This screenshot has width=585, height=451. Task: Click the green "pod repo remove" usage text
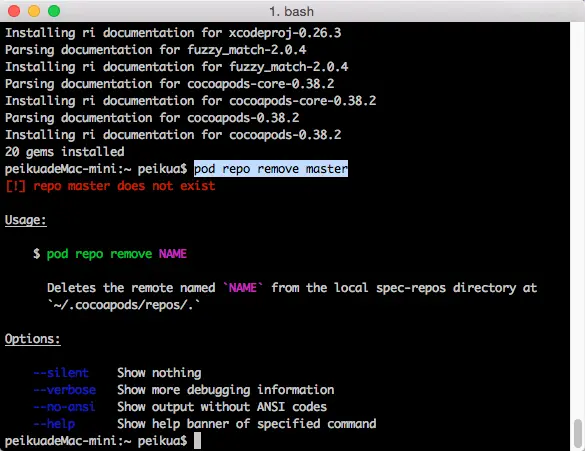[99, 254]
